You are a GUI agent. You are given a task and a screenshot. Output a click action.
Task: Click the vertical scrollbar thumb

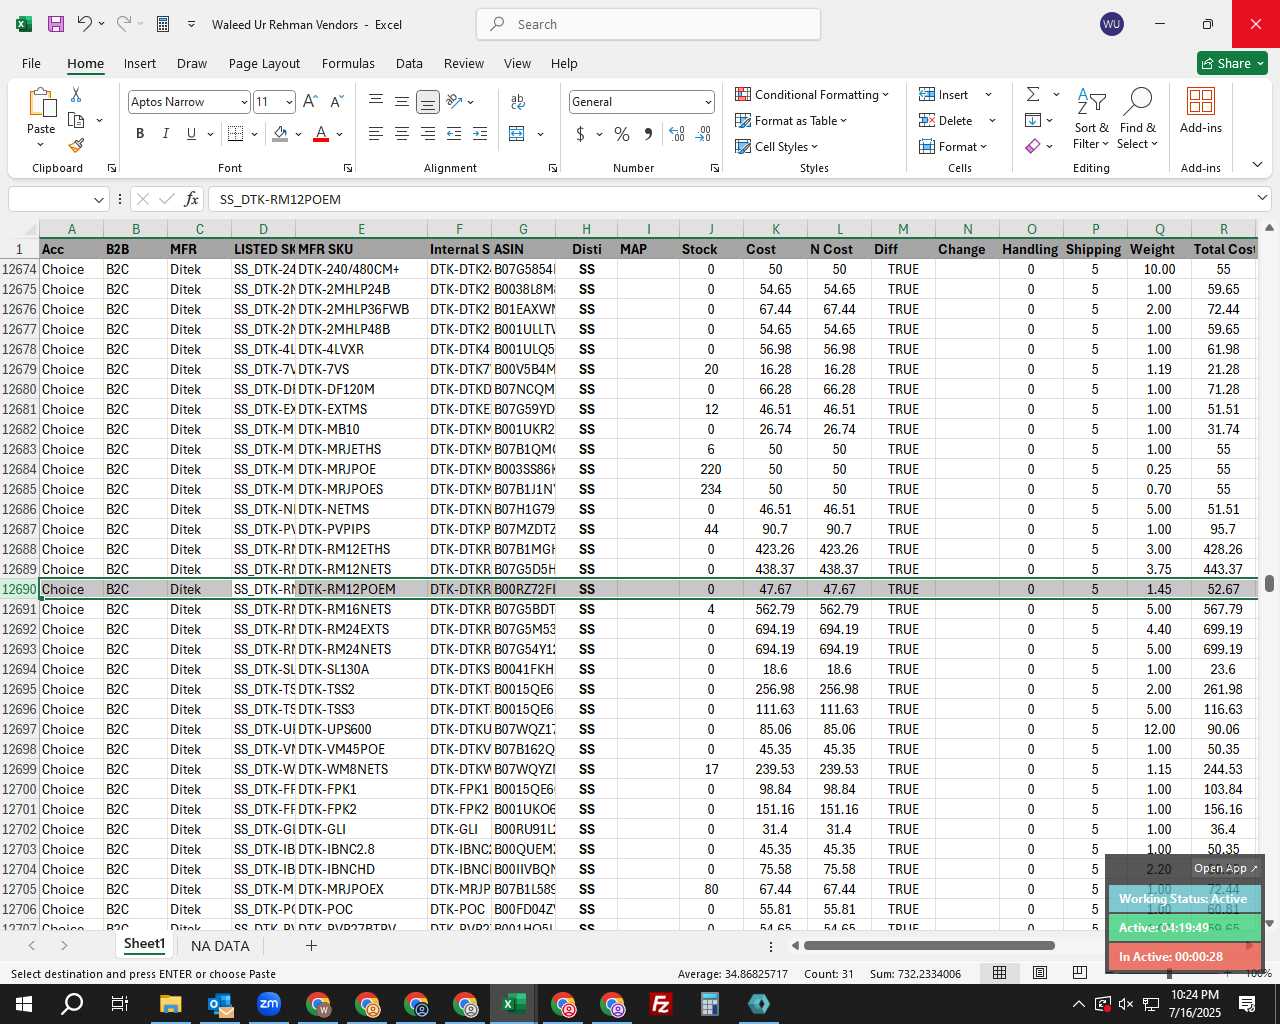point(1269,583)
